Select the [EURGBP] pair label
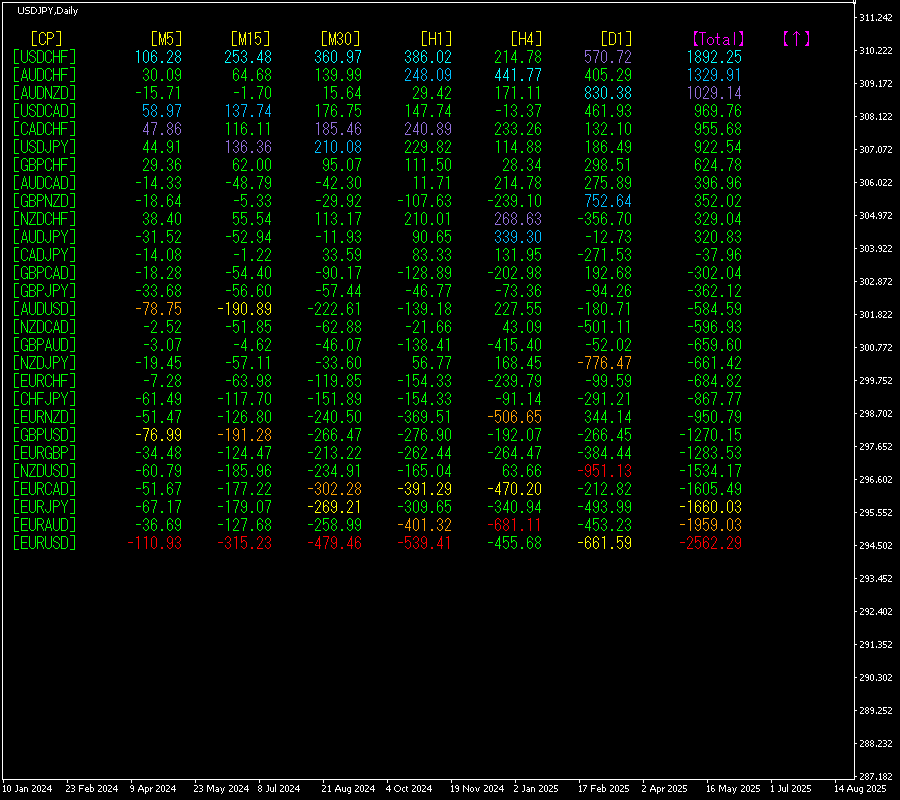 tap(44, 453)
